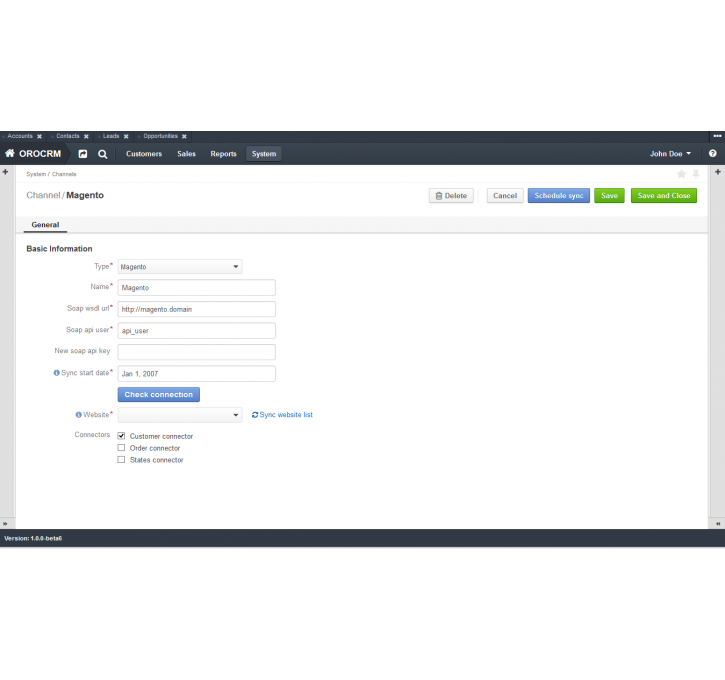This screenshot has height=680, width=725.
Task: Enable the States connector checkbox
Action: (121, 459)
